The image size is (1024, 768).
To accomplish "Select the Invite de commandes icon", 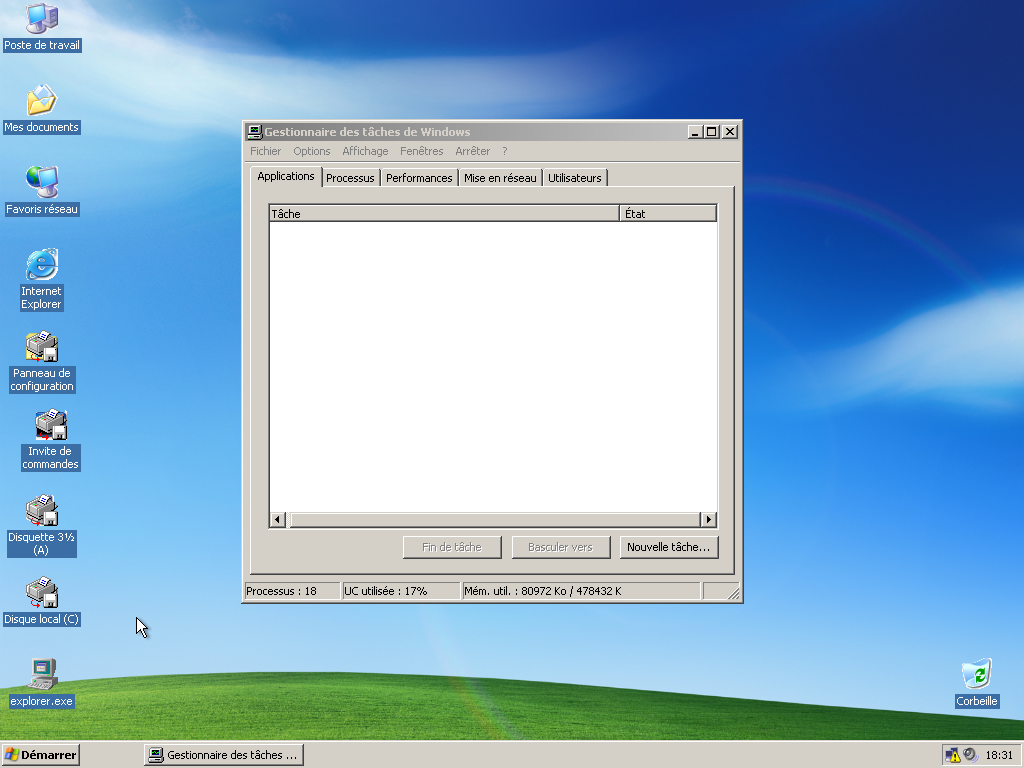I will 50,426.
